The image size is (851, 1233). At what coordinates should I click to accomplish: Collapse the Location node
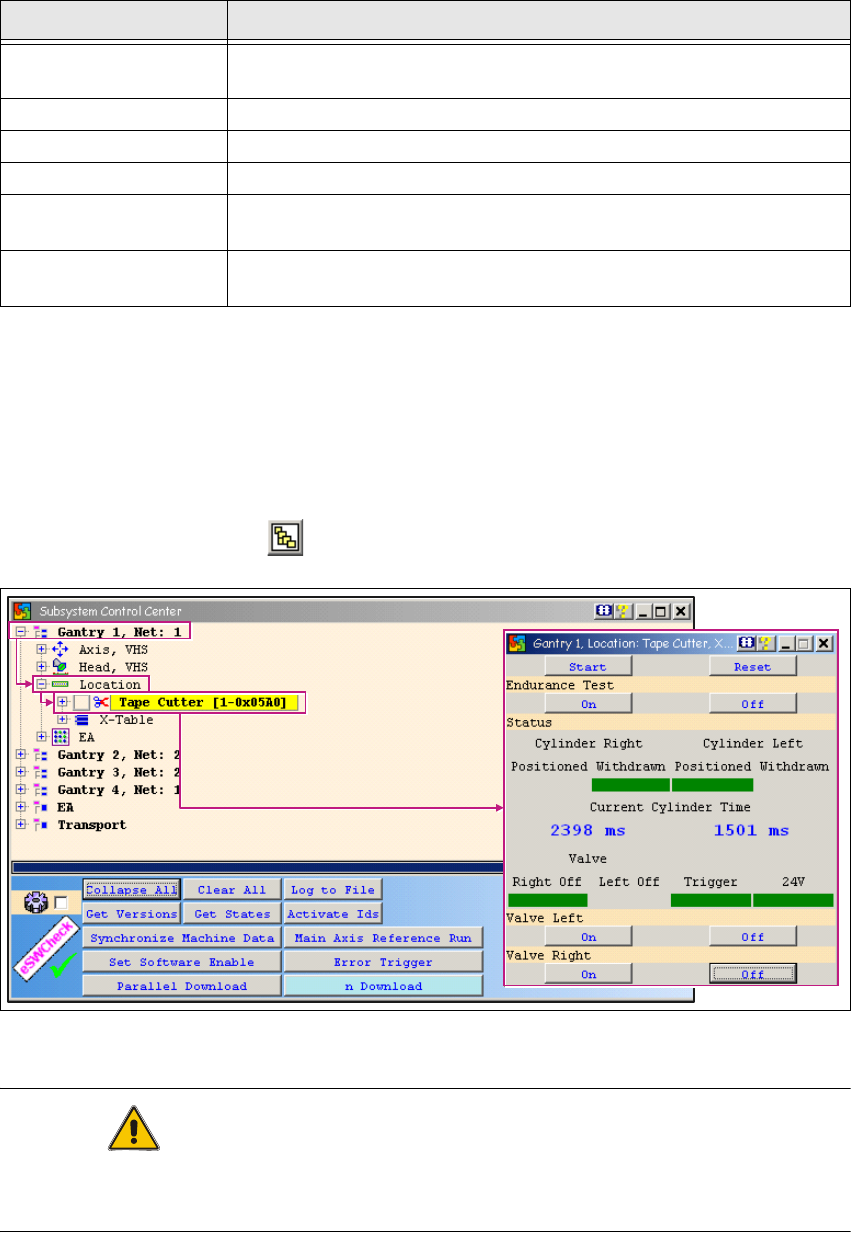tap(41, 685)
